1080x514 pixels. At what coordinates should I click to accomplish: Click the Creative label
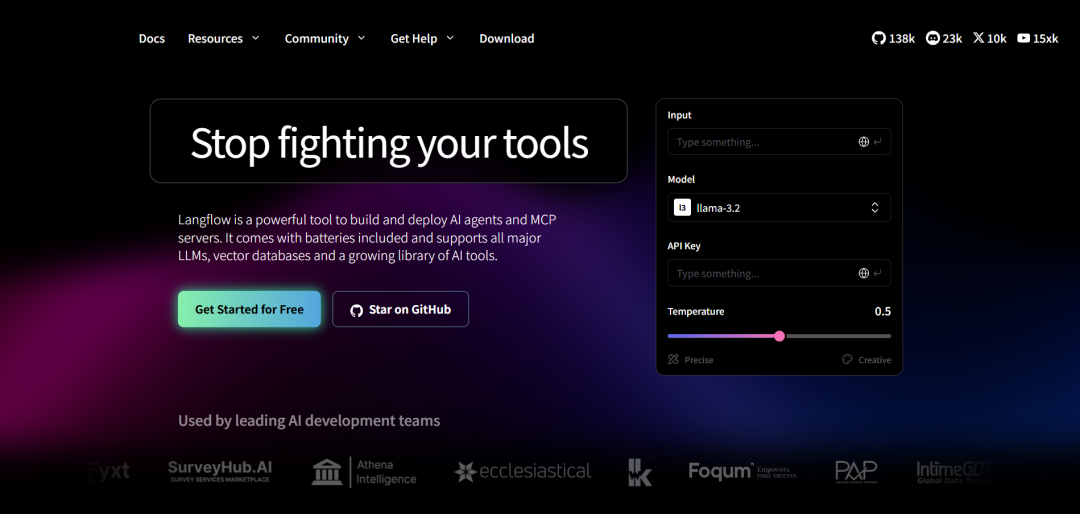tap(875, 360)
